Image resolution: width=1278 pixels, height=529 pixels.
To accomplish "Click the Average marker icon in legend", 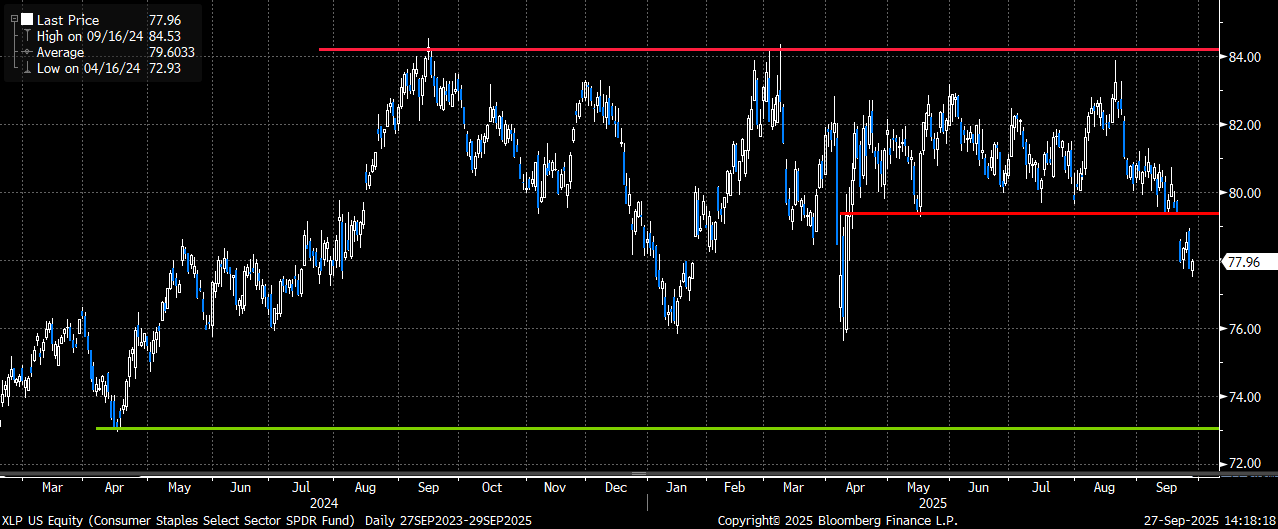I will tap(26, 52).
